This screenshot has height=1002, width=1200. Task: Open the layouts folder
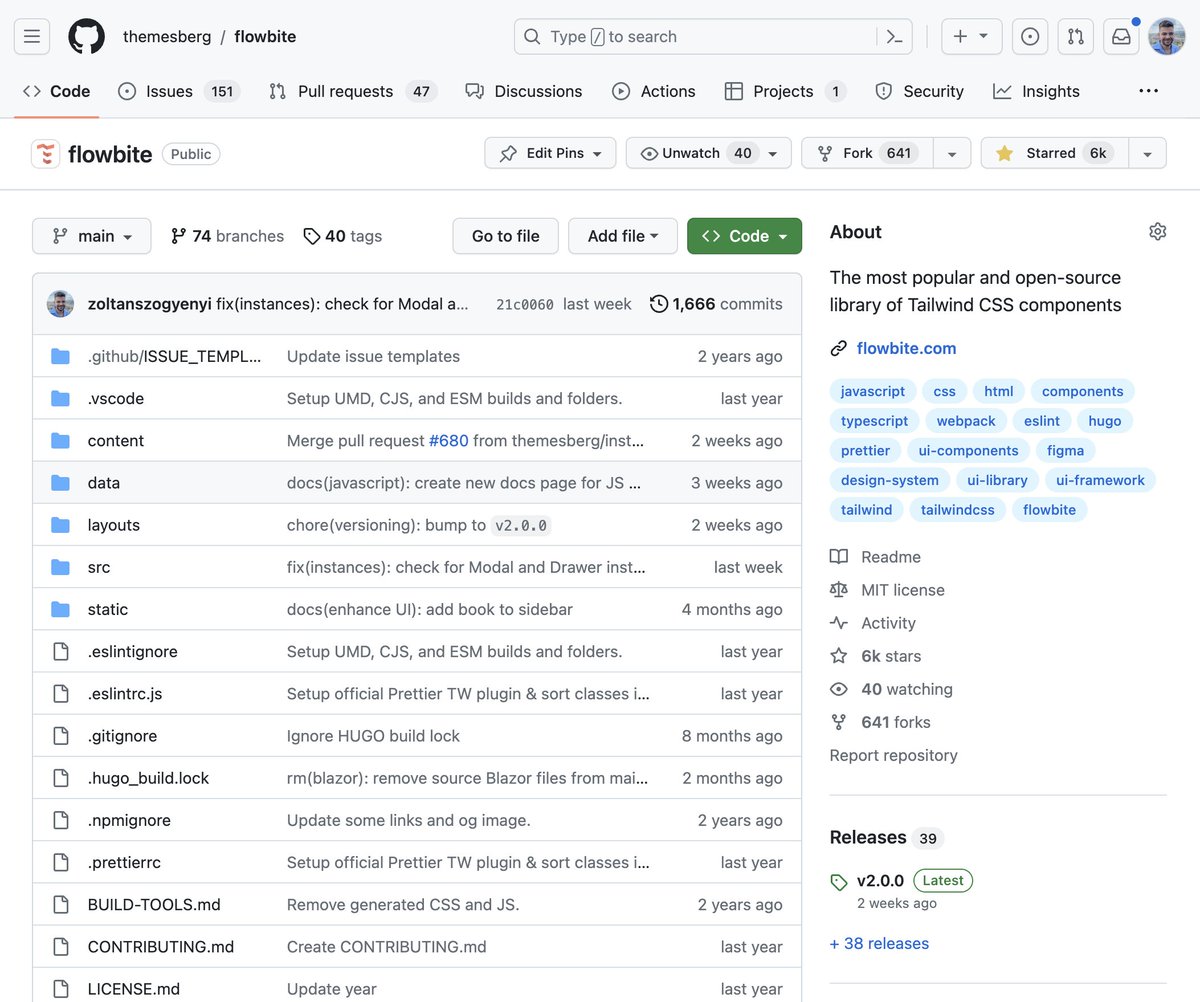114,525
